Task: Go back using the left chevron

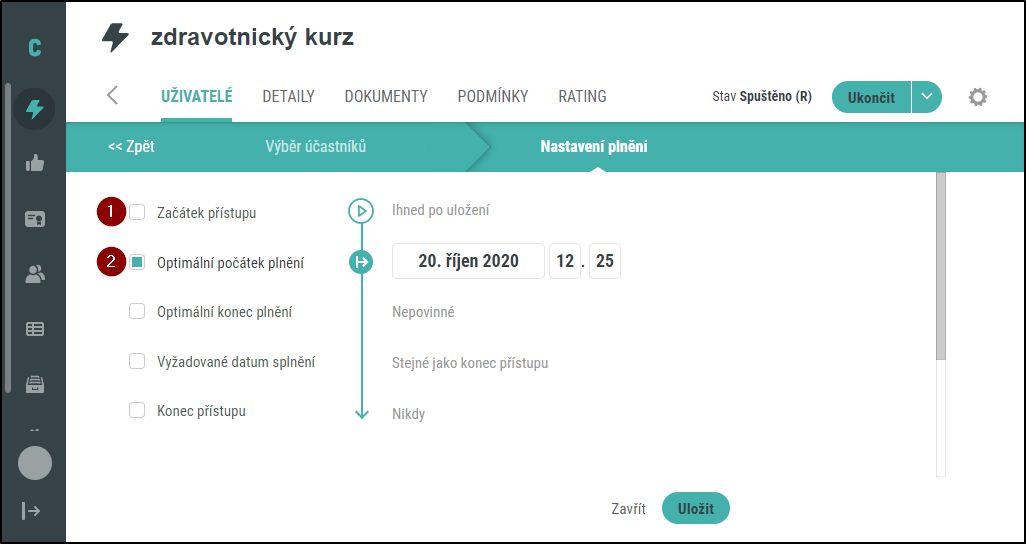Action: tap(112, 96)
